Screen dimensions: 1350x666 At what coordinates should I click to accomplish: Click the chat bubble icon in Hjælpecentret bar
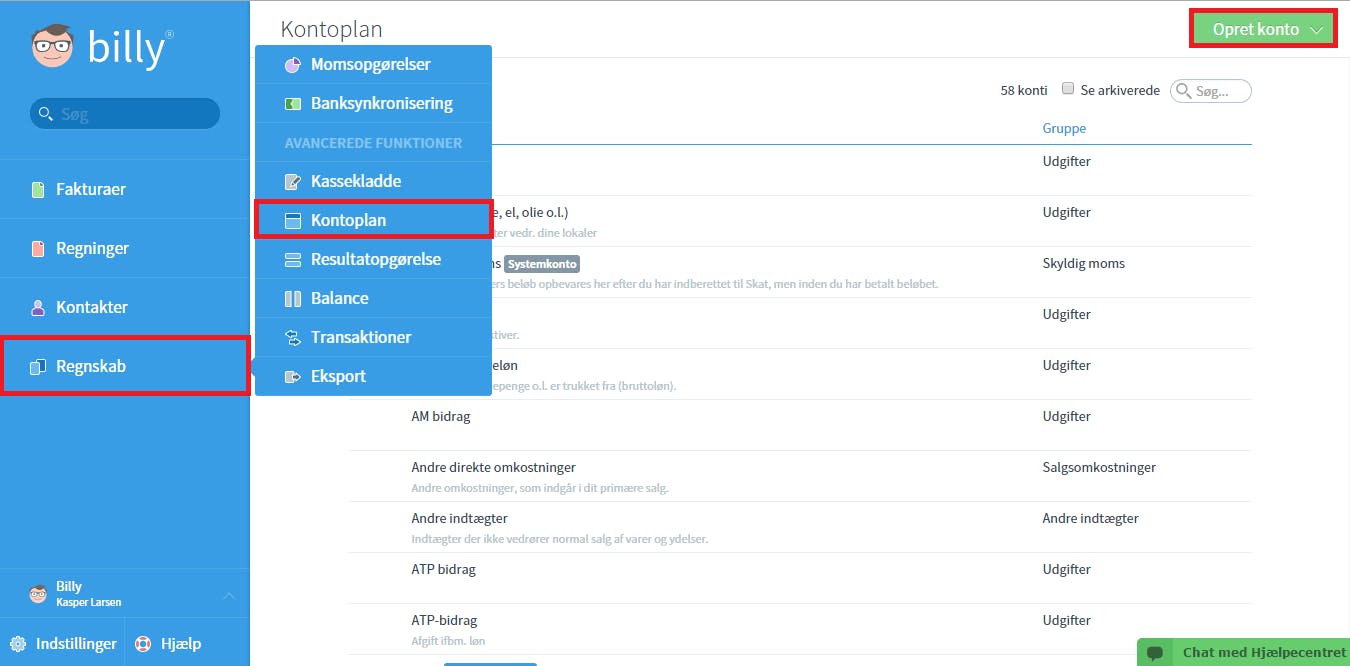(x=1155, y=653)
